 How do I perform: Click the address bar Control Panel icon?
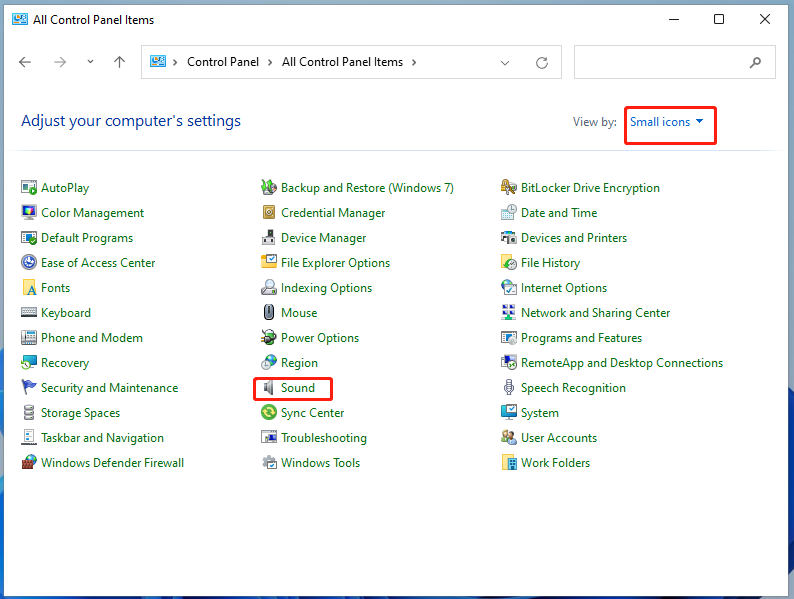(158, 62)
